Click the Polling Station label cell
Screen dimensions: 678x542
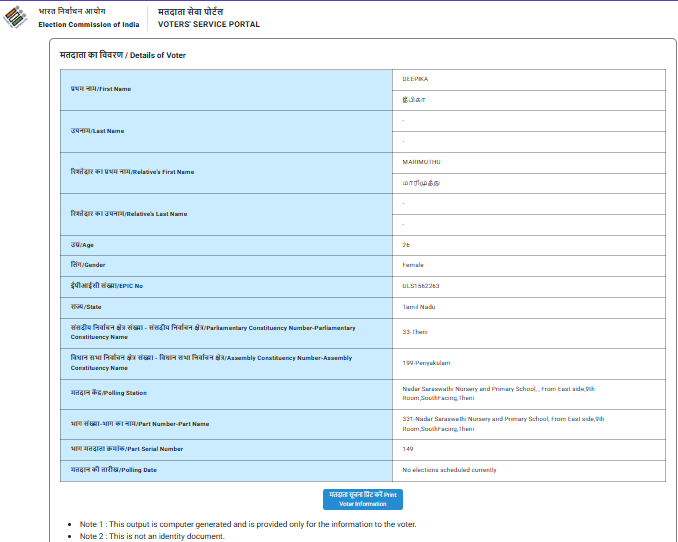(x=109, y=394)
